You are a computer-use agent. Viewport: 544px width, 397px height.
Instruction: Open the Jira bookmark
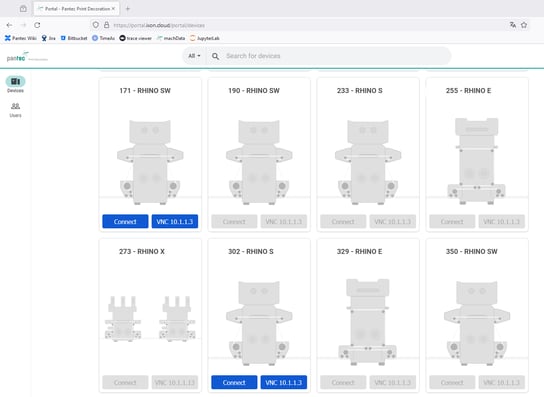pos(49,38)
